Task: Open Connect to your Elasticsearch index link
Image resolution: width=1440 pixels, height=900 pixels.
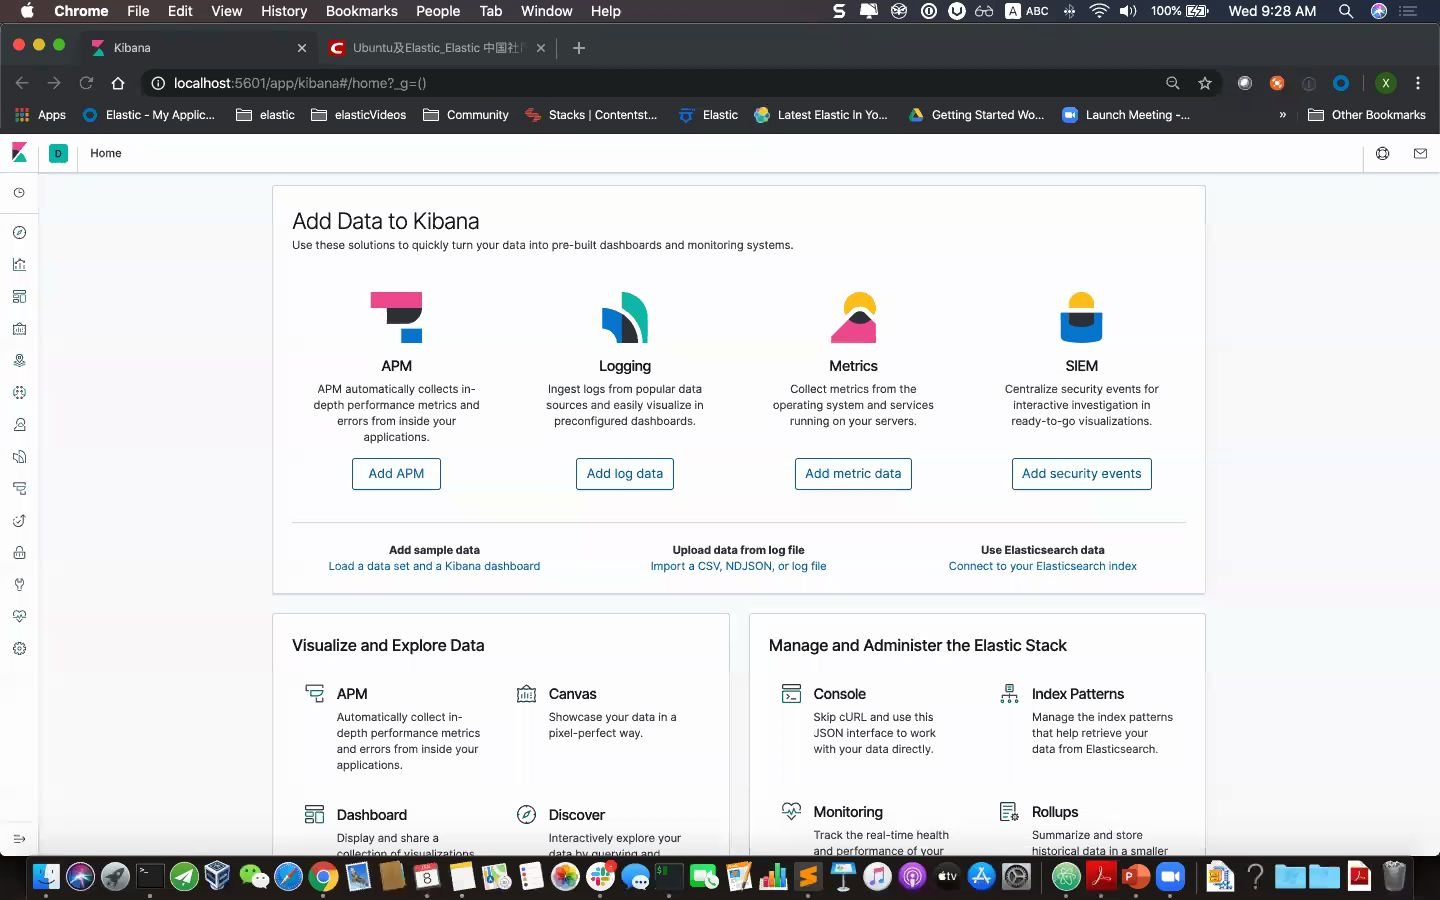Action: pos(1042,566)
